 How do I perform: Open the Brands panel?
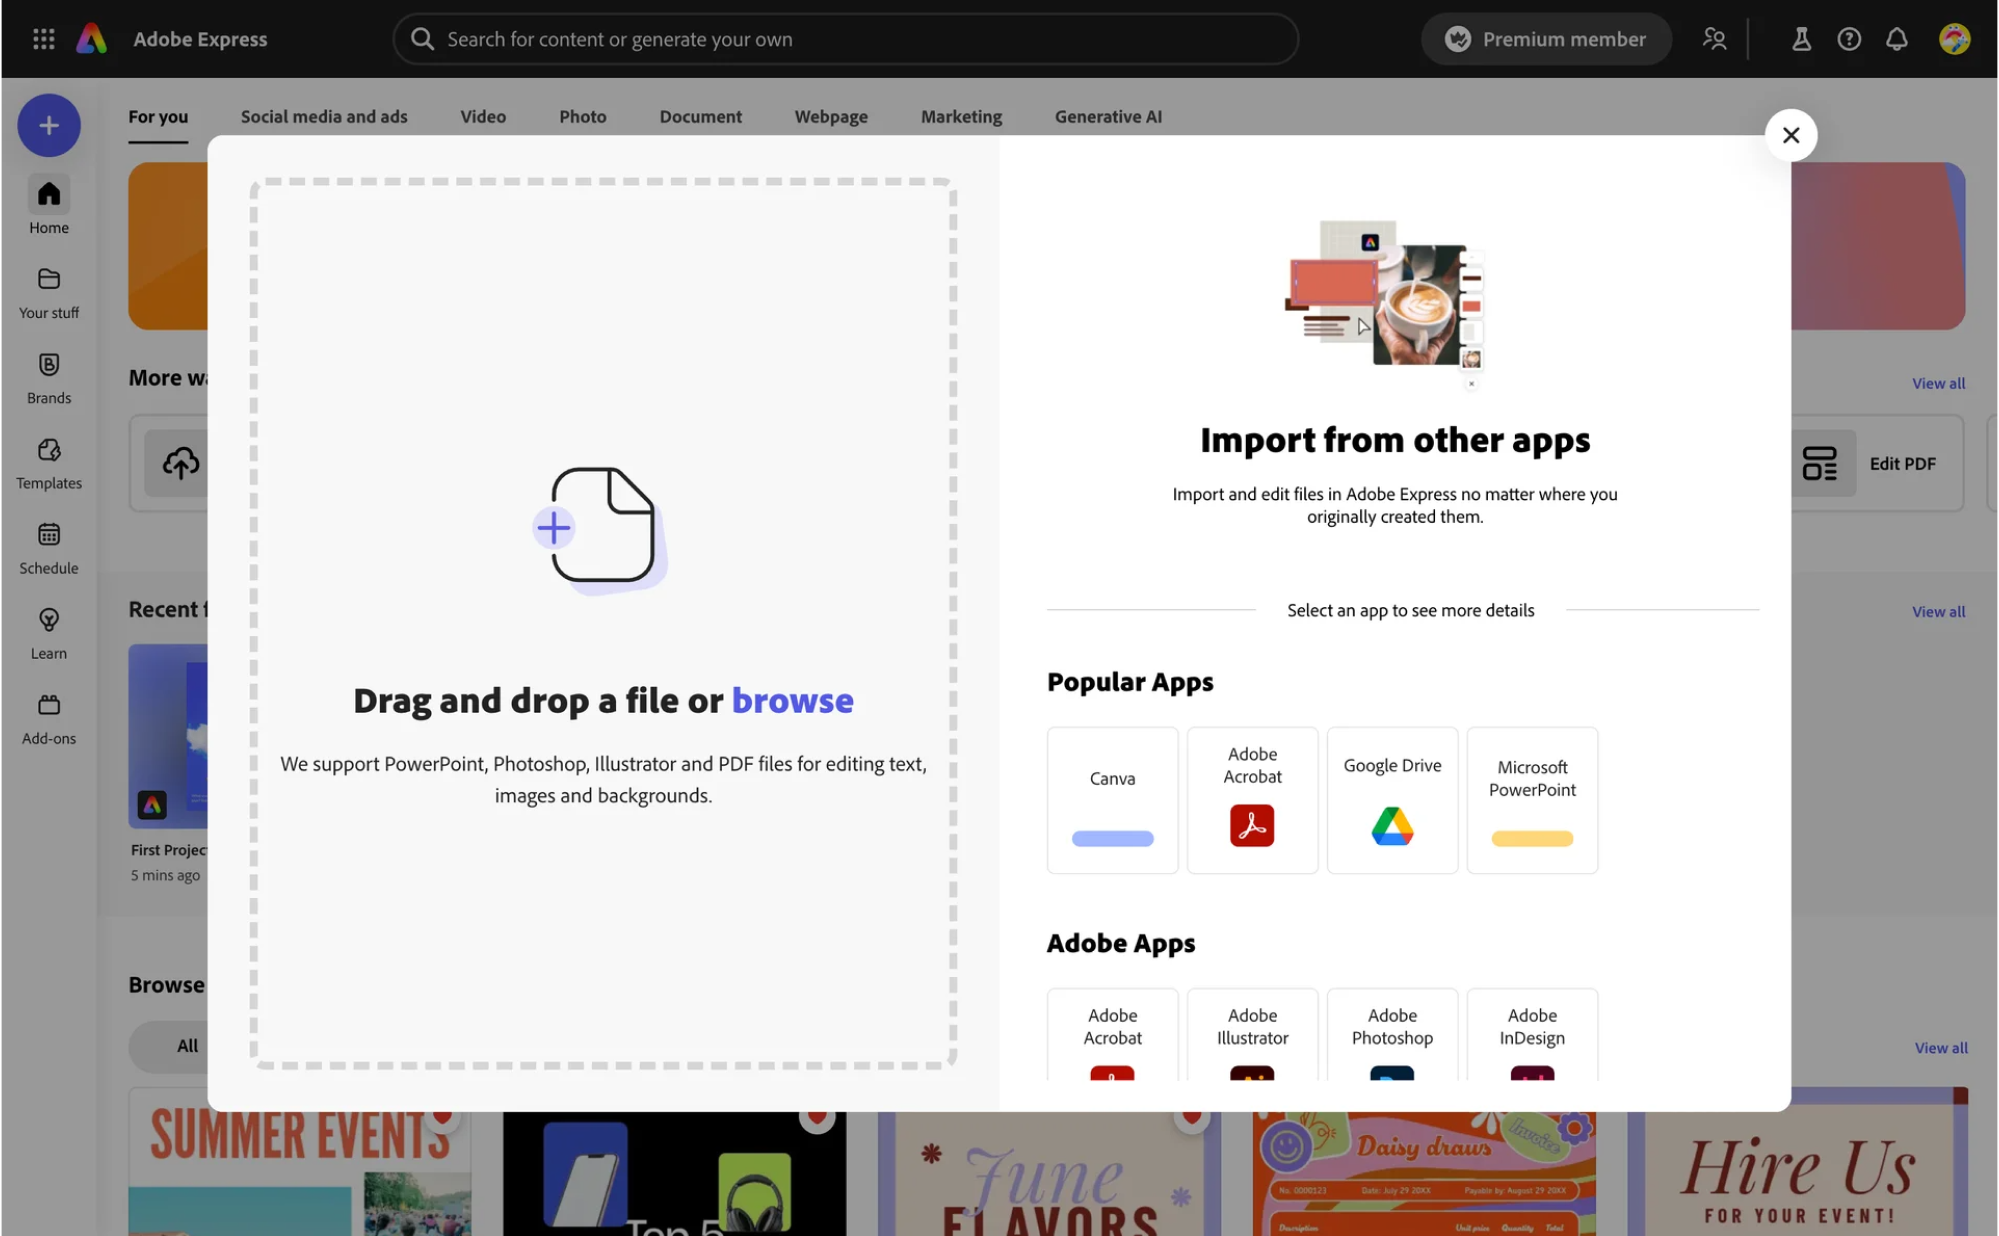coord(47,376)
